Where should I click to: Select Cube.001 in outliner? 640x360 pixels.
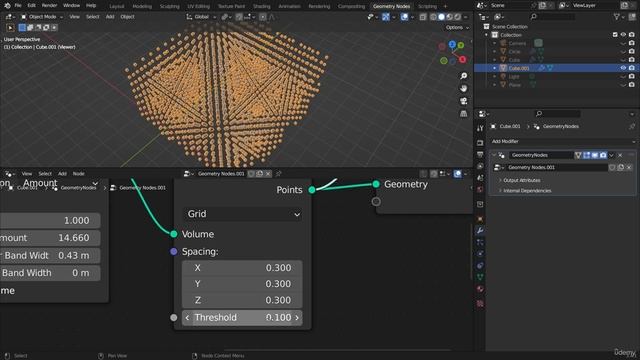tap(518, 68)
